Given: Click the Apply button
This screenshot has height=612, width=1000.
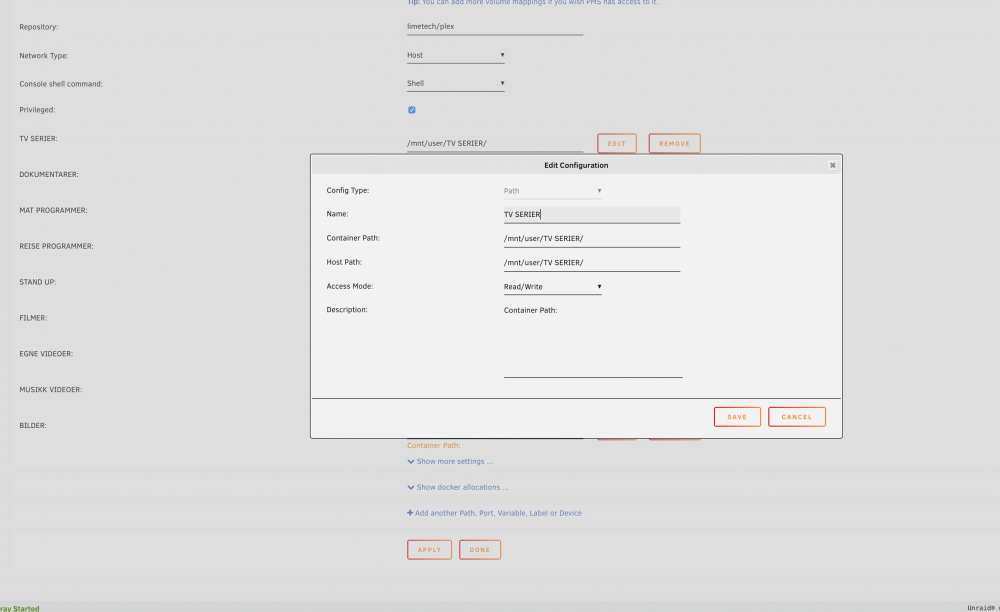Looking at the screenshot, I should pyautogui.click(x=429, y=550).
